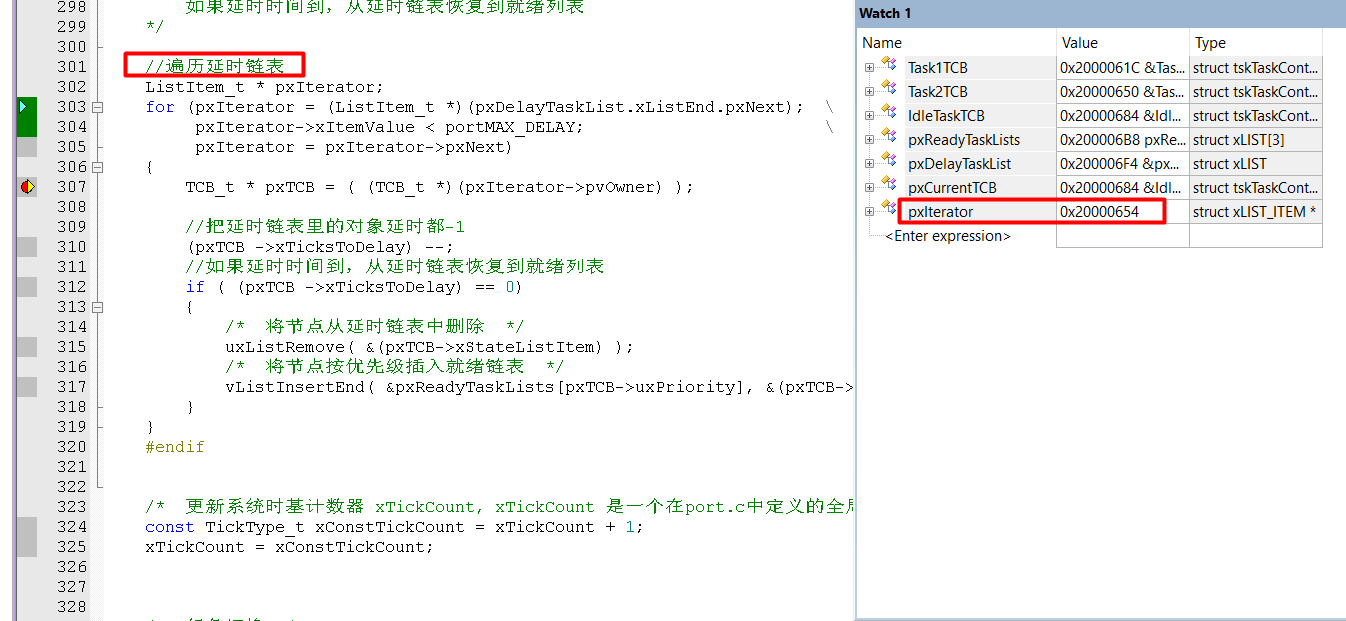
Task: Click the pxIterator value 0x20000654
Action: click(1100, 212)
